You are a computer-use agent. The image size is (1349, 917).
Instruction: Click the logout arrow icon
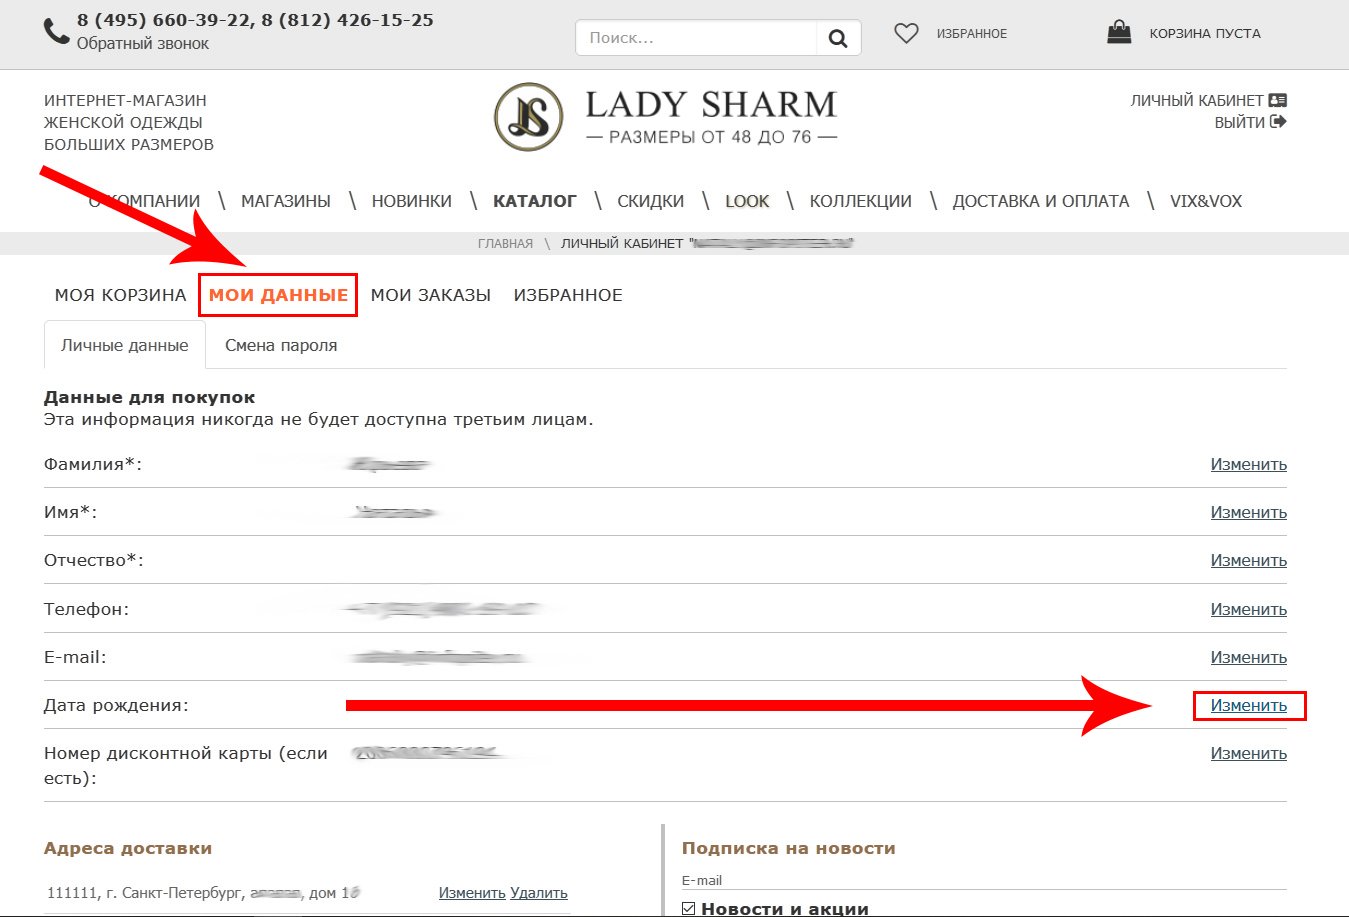click(x=1277, y=122)
